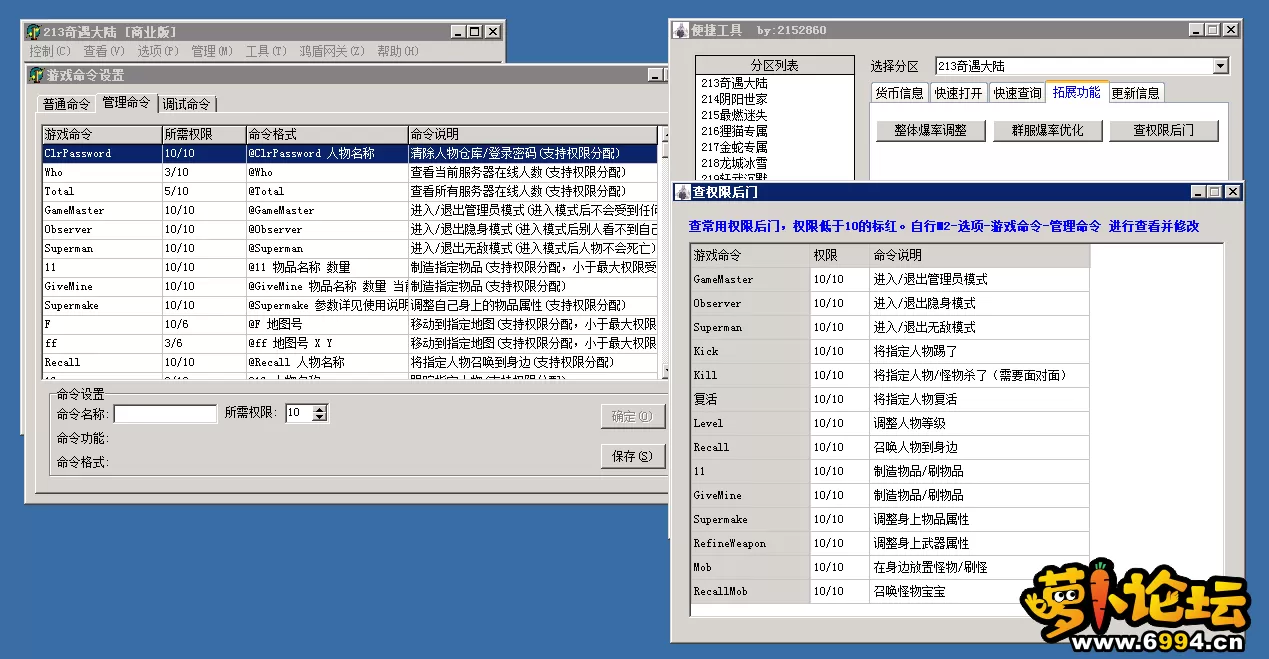
Task: Click the 便捷工具 window title icon
Action: pos(681,30)
